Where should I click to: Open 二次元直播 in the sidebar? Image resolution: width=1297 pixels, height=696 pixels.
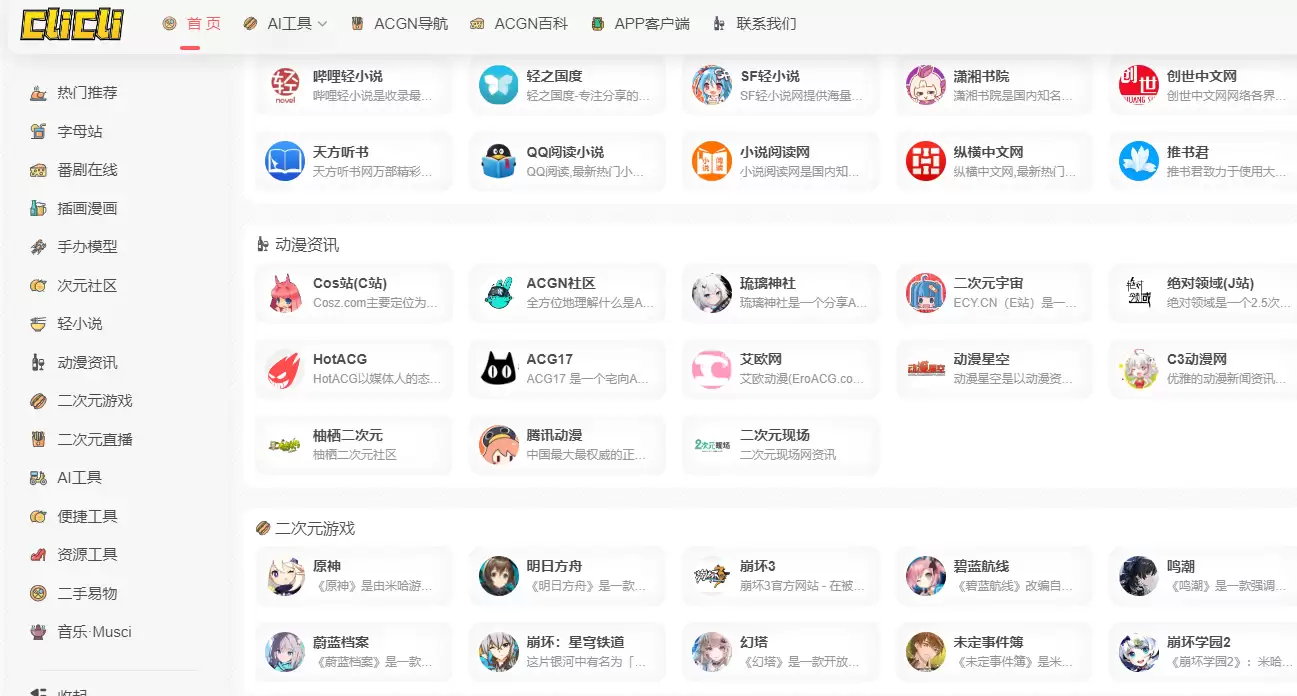(x=95, y=439)
